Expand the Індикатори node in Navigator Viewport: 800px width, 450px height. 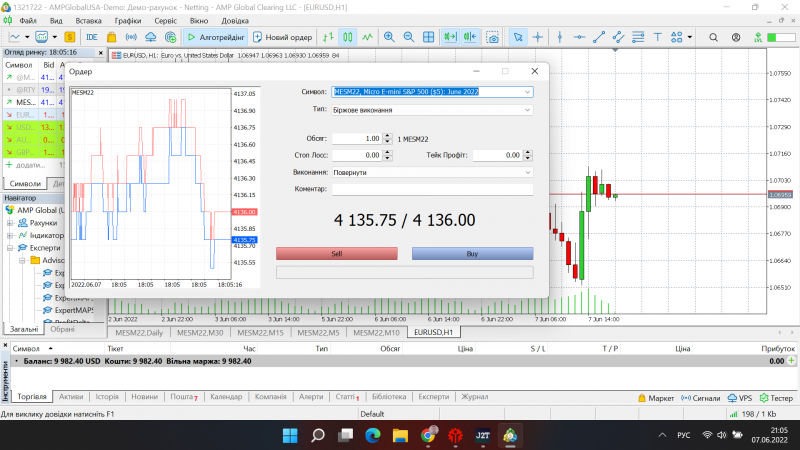coord(10,235)
